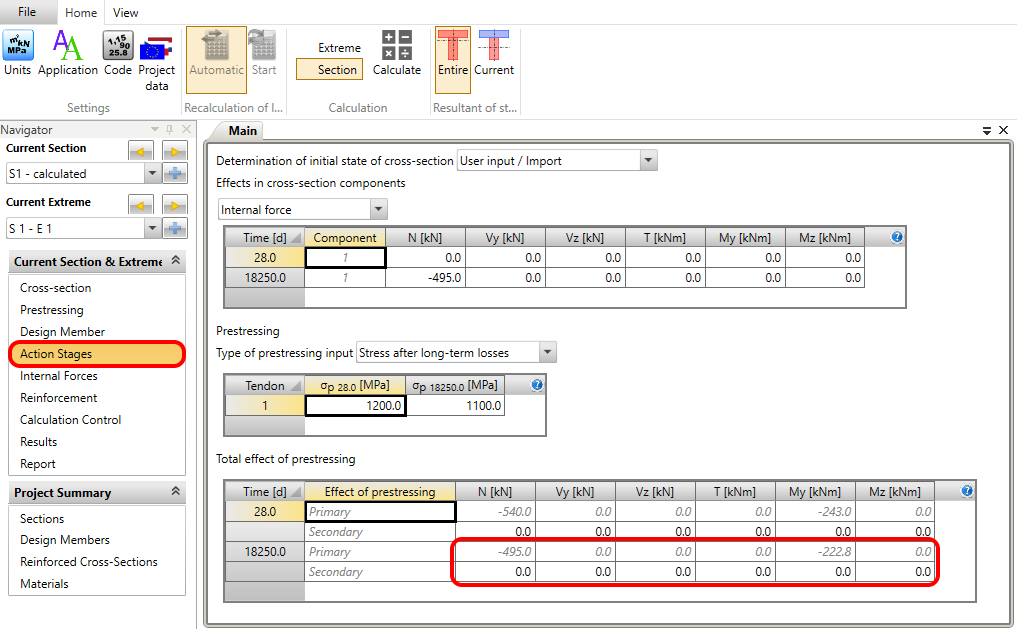Open Project data icon
Image resolution: width=1017 pixels, height=629 pixels.
coord(157,60)
